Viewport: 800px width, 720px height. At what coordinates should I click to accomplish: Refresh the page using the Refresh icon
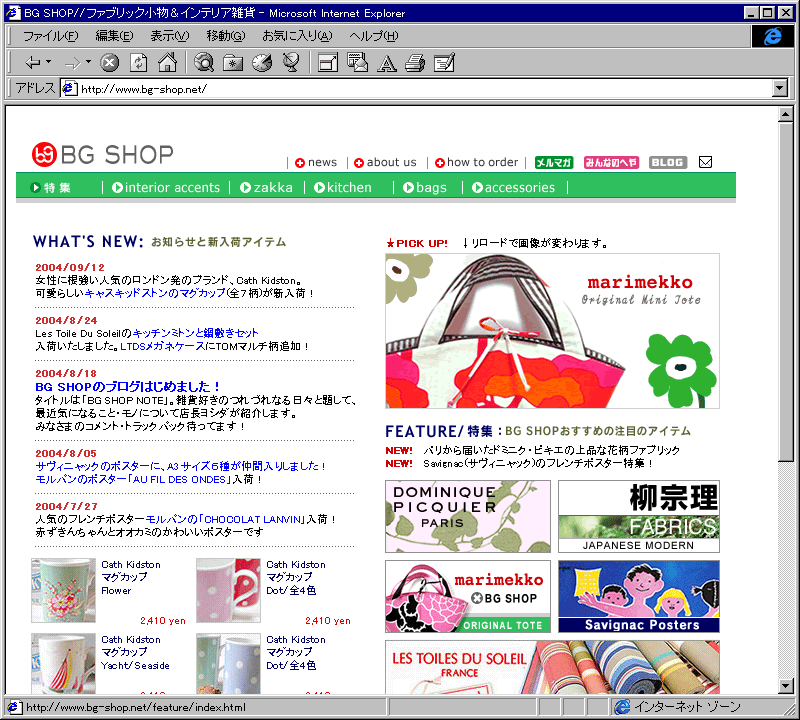click(138, 63)
